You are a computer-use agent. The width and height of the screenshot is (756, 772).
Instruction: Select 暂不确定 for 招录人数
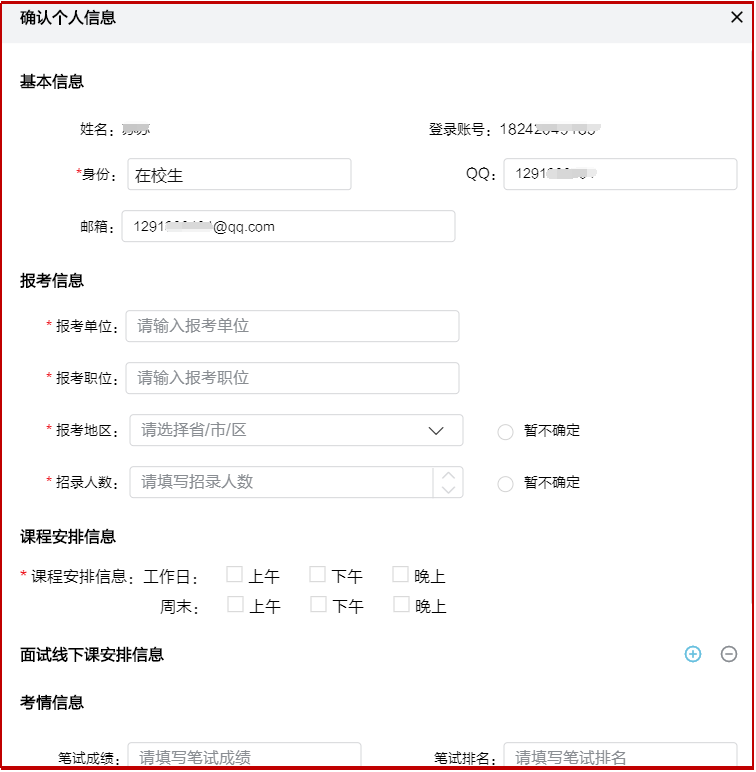[505, 483]
